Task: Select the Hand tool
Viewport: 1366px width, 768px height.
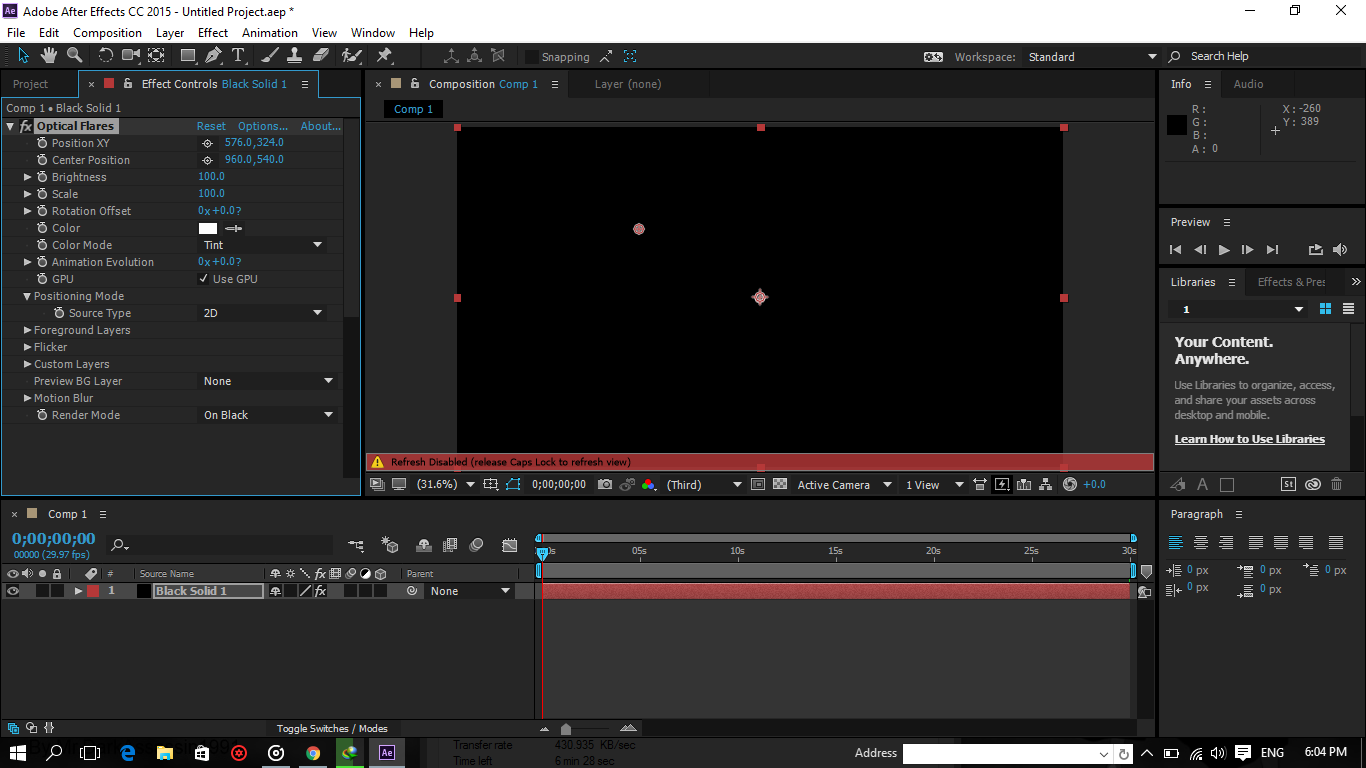Action: pyautogui.click(x=47, y=56)
